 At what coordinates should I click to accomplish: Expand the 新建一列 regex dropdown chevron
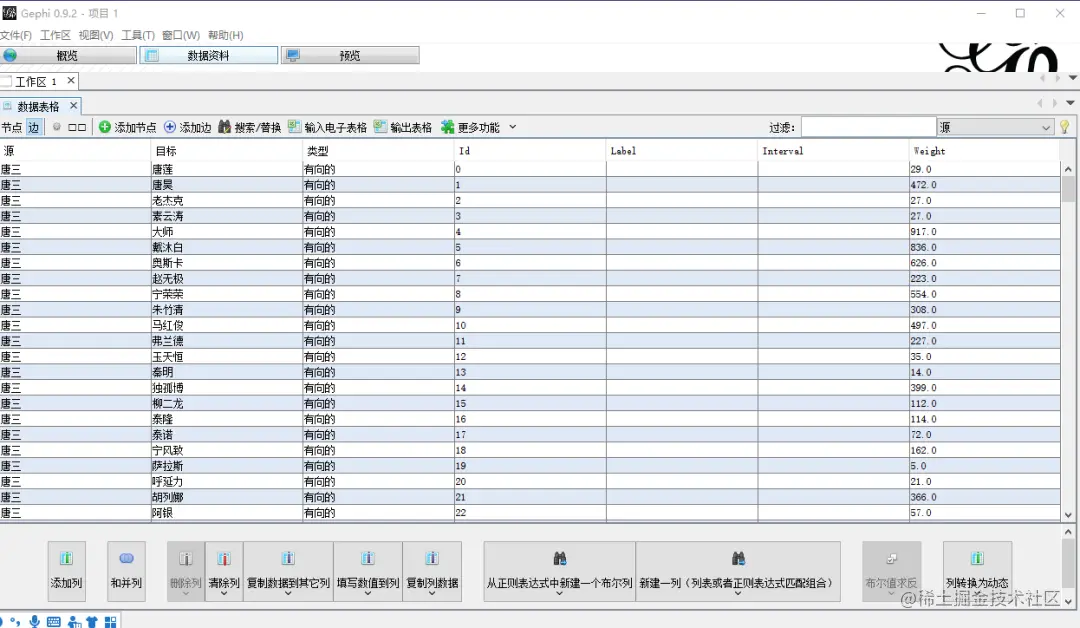tap(738, 593)
